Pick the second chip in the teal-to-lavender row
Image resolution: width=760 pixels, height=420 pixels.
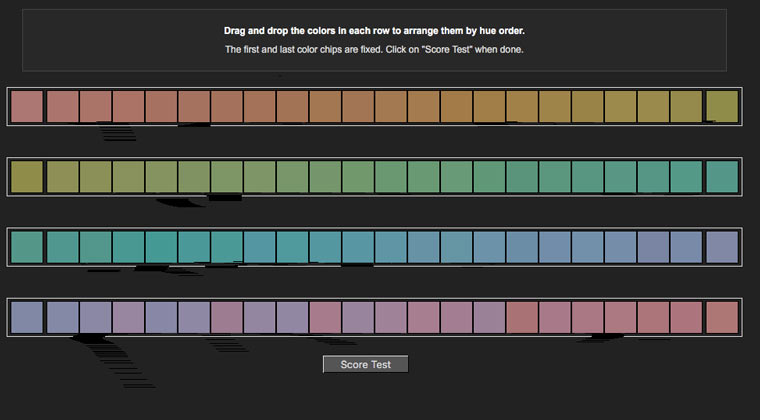[63, 247]
